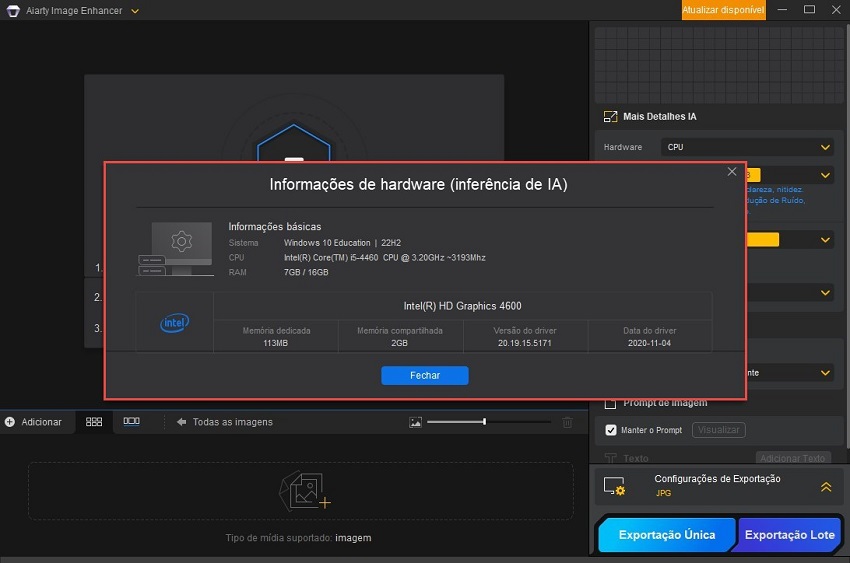The image size is (850, 563).
Task: Click the driver date 2020-11-04
Action: pyautogui.click(x=649, y=343)
